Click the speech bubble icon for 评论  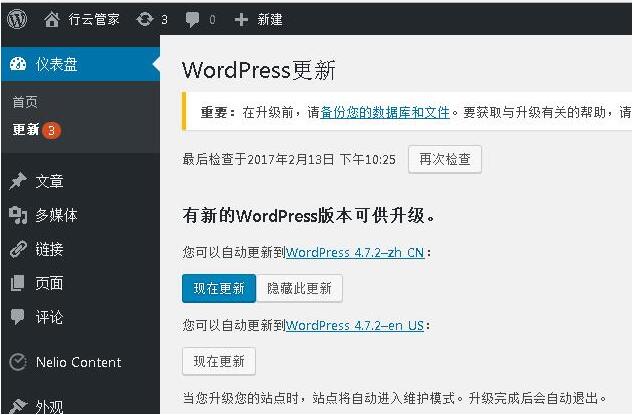pyautogui.click(x=18, y=317)
